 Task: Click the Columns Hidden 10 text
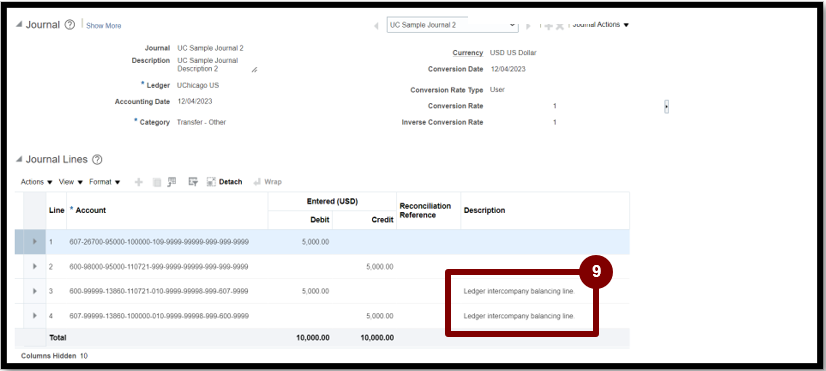pos(54,356)
